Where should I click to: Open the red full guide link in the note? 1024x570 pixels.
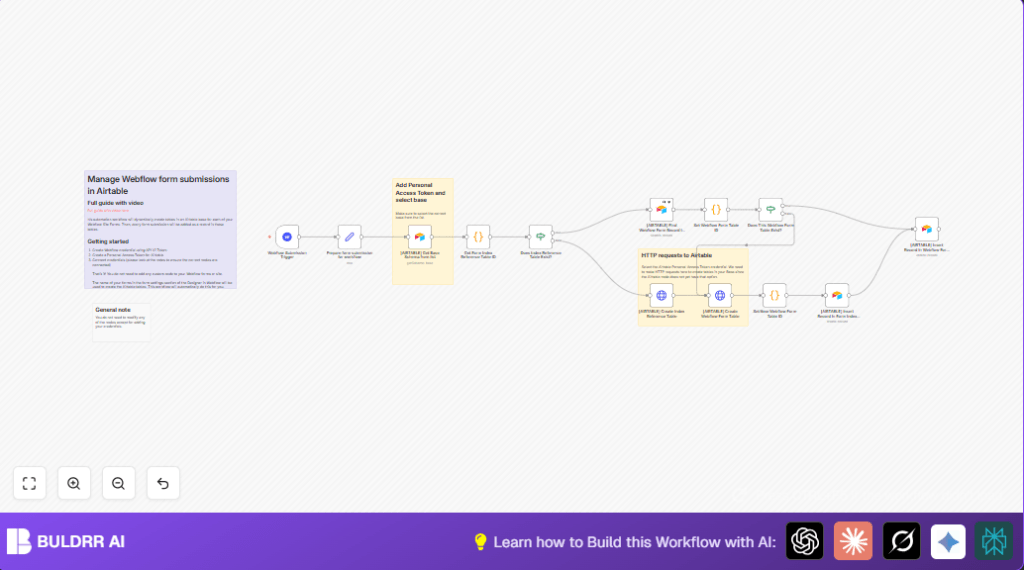point(108,211)
